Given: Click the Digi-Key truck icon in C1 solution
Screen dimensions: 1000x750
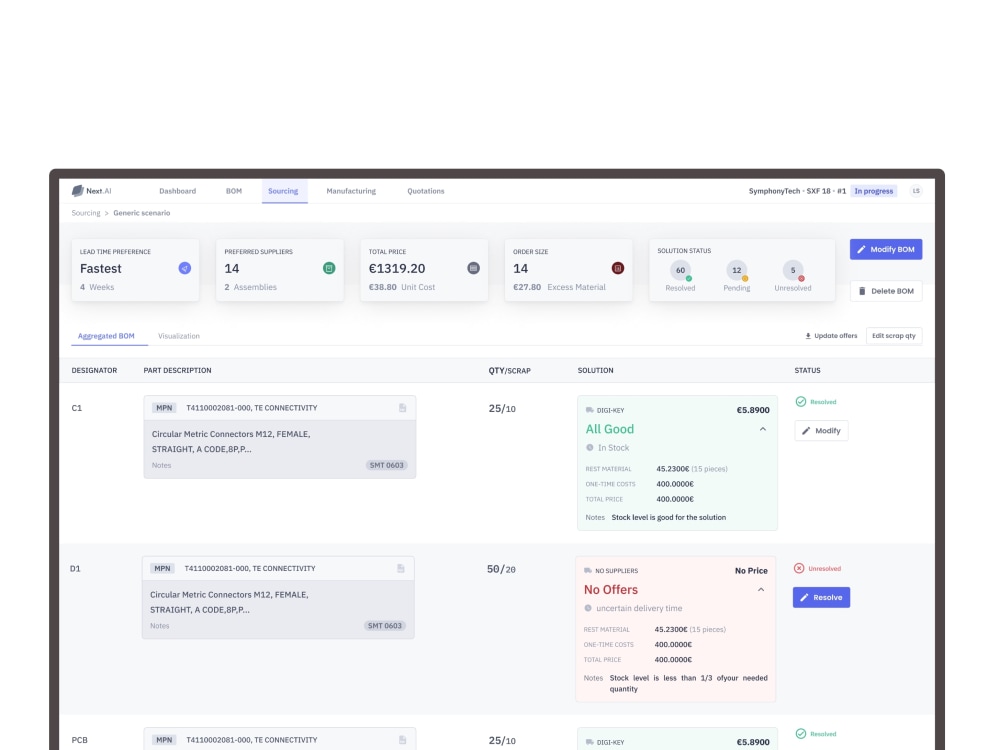Looking at the screenshot, I should pos(590,410).
